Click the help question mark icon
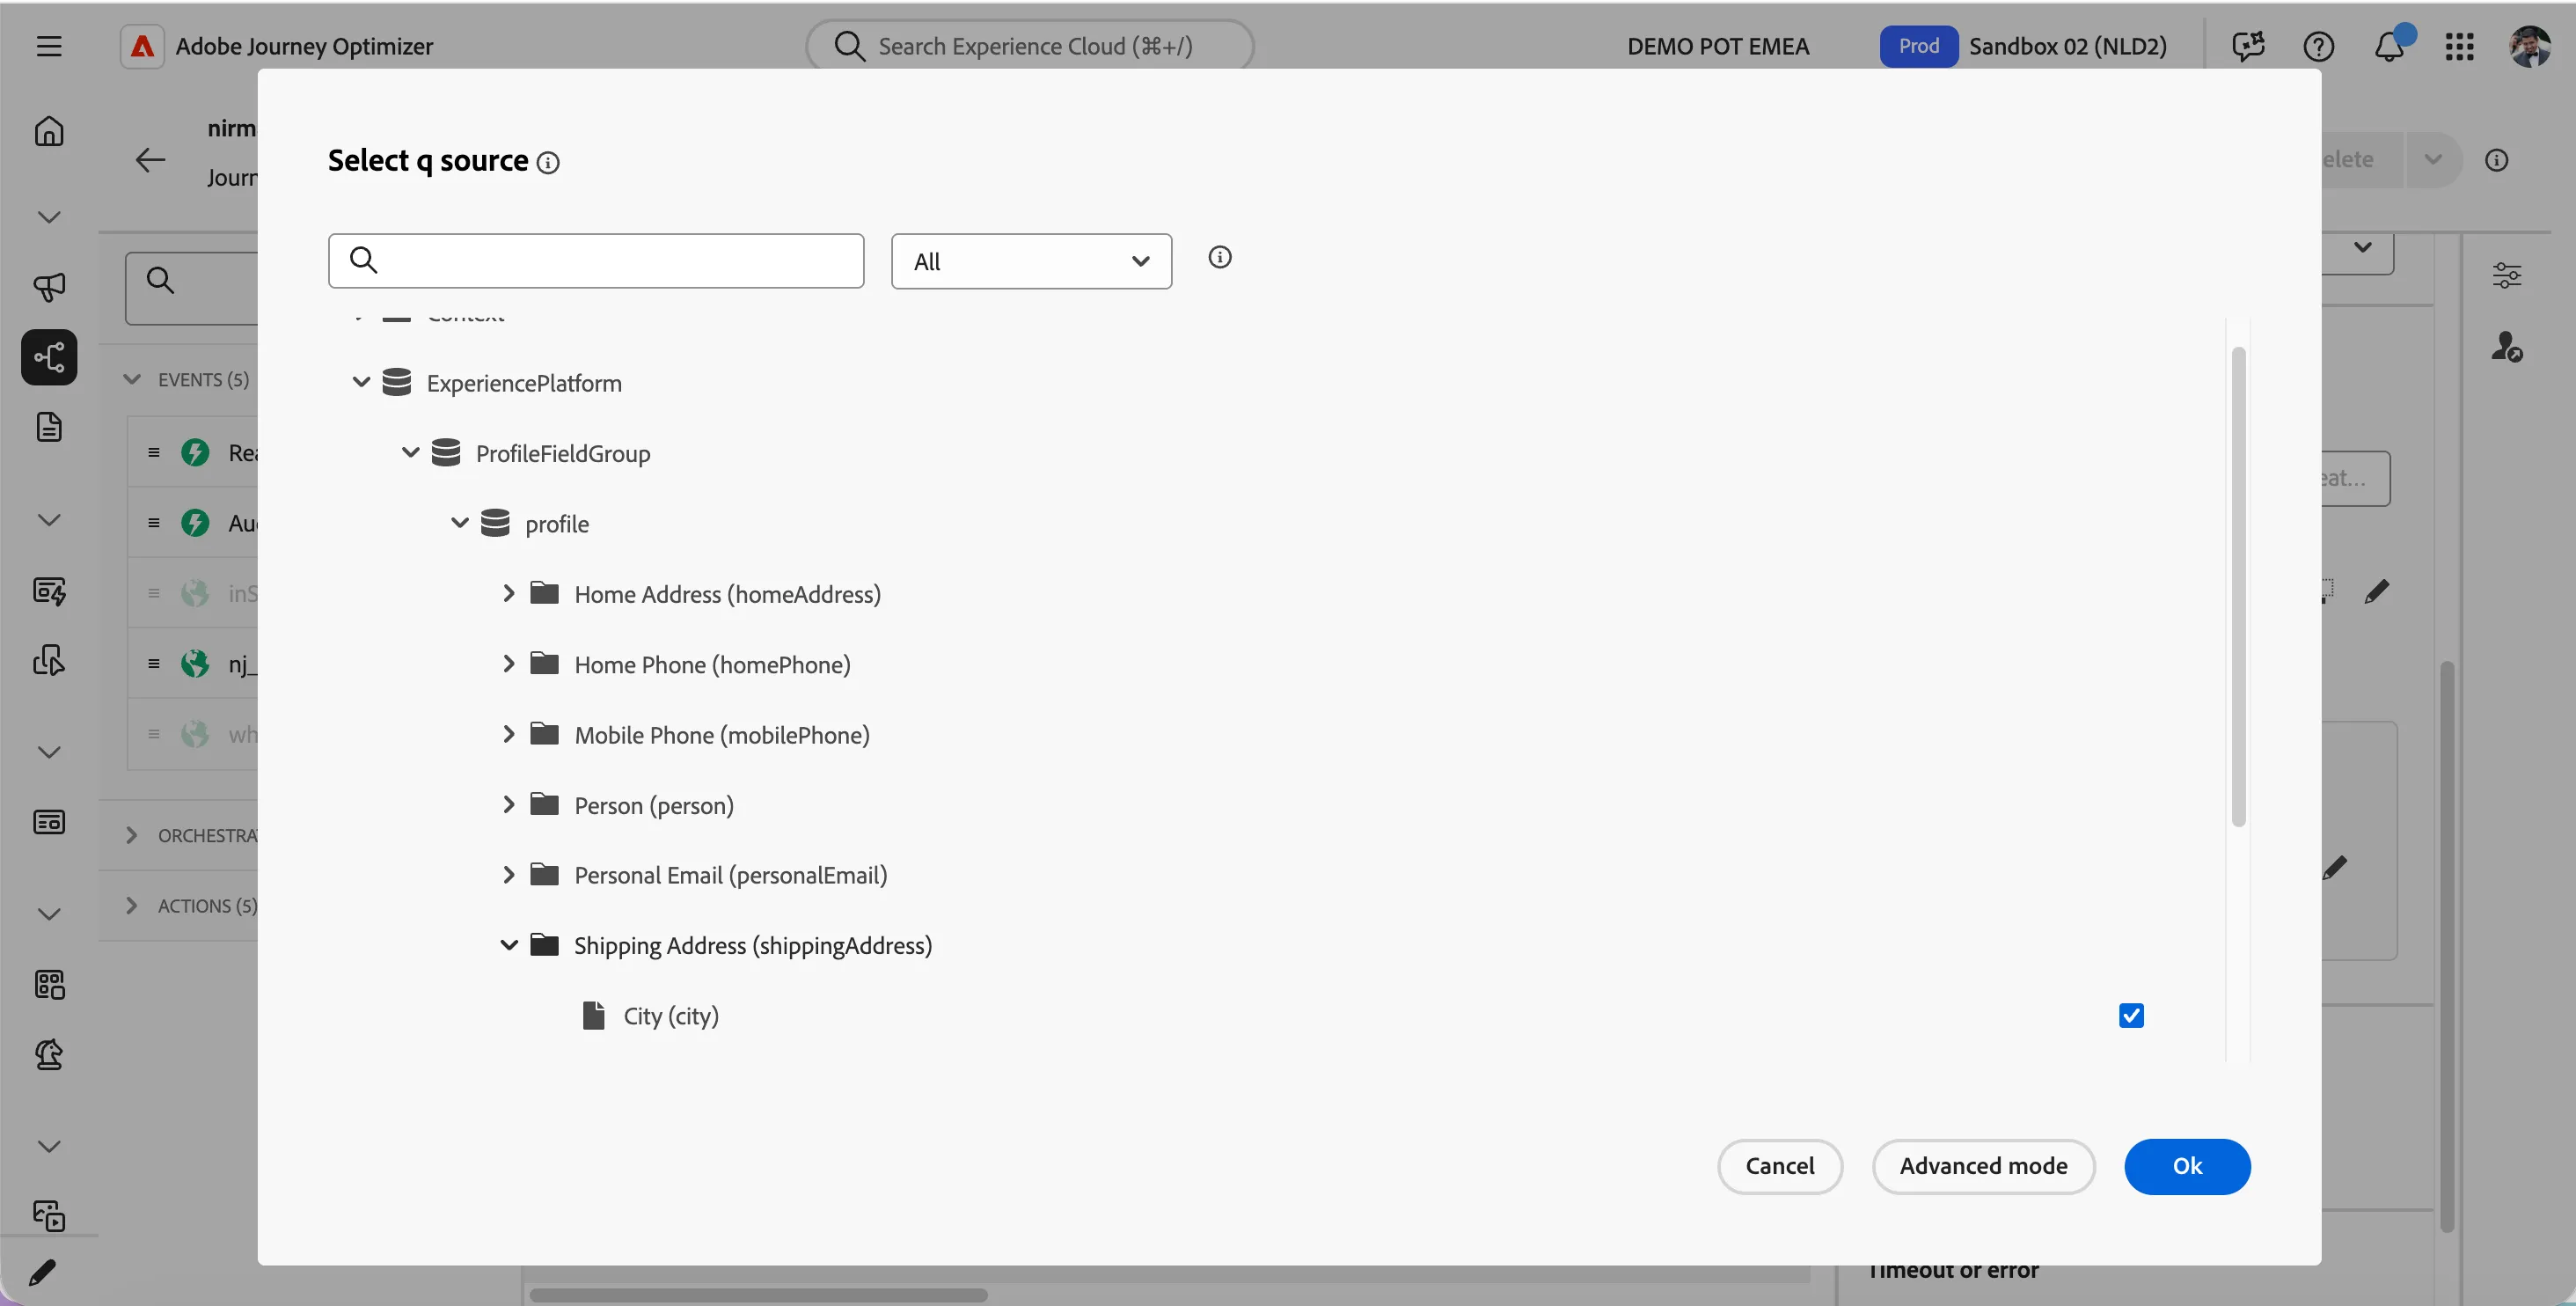The height and width of the screenshot is (1306, 2576). click(2318, 46)
